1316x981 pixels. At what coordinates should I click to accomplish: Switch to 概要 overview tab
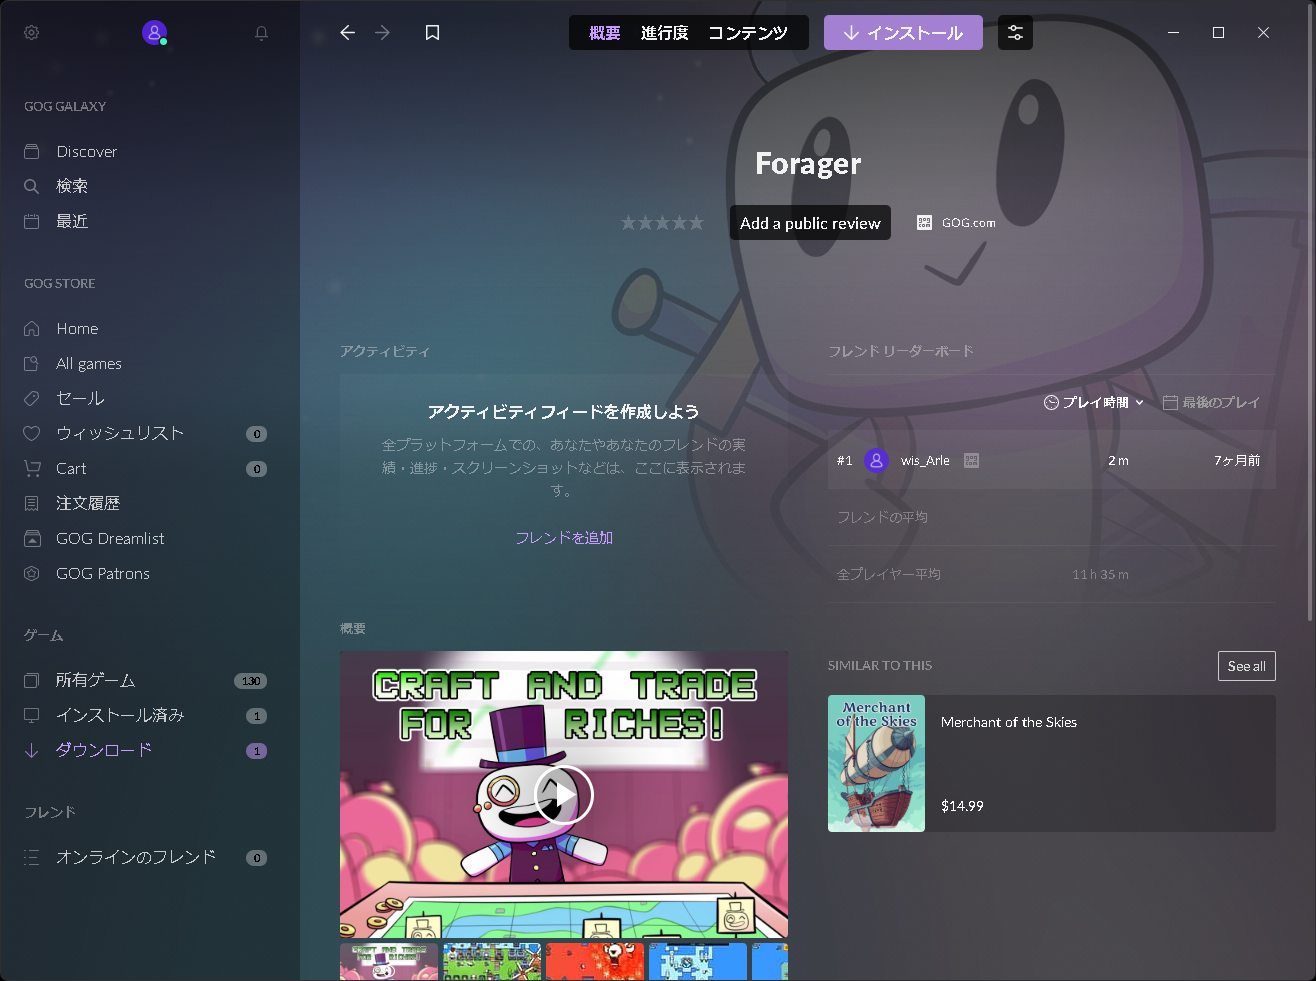coord(605,33)
